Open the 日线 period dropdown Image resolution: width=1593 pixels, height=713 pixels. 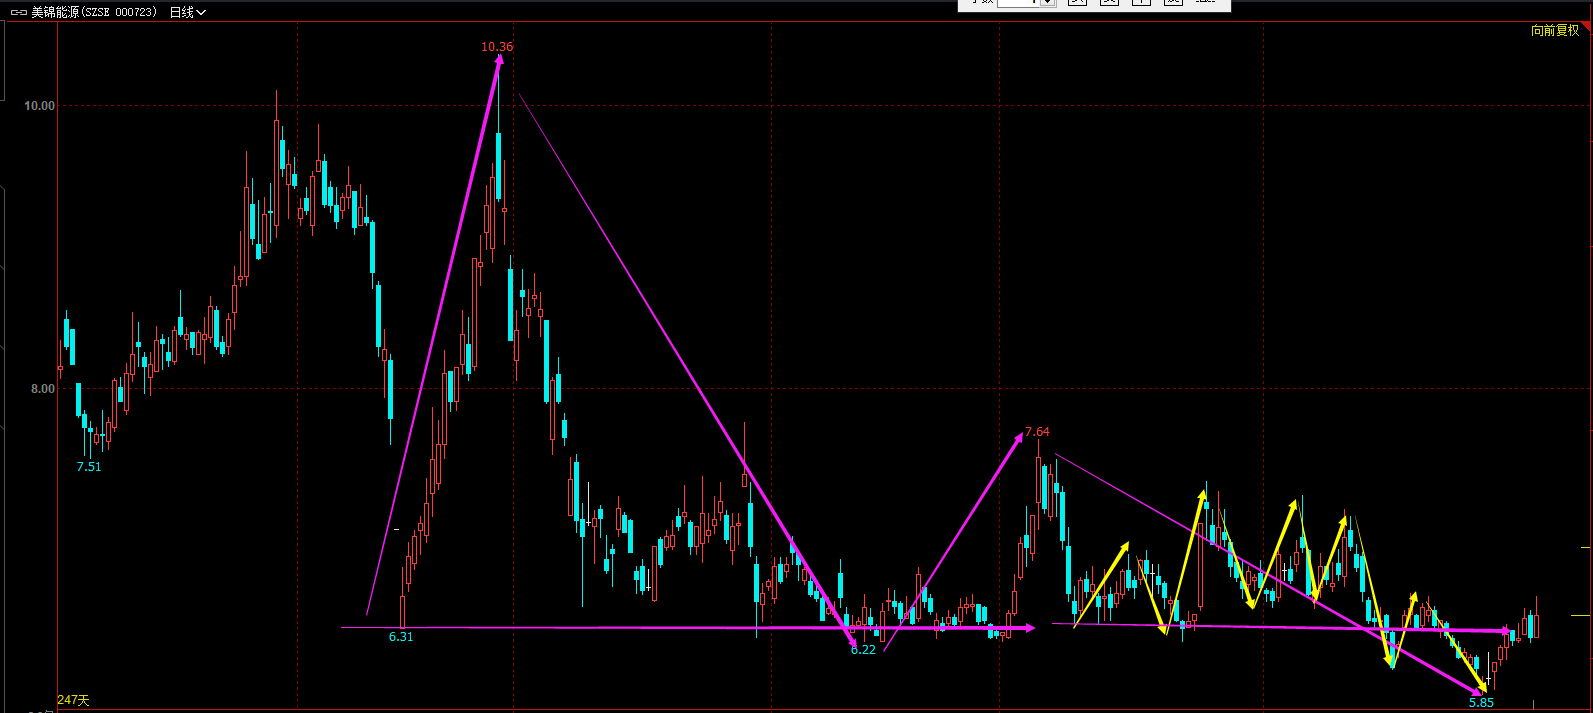187,12
